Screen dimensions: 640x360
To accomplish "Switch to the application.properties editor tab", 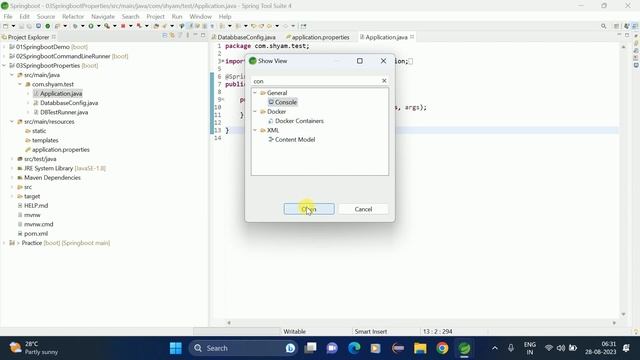I will 318,37.
